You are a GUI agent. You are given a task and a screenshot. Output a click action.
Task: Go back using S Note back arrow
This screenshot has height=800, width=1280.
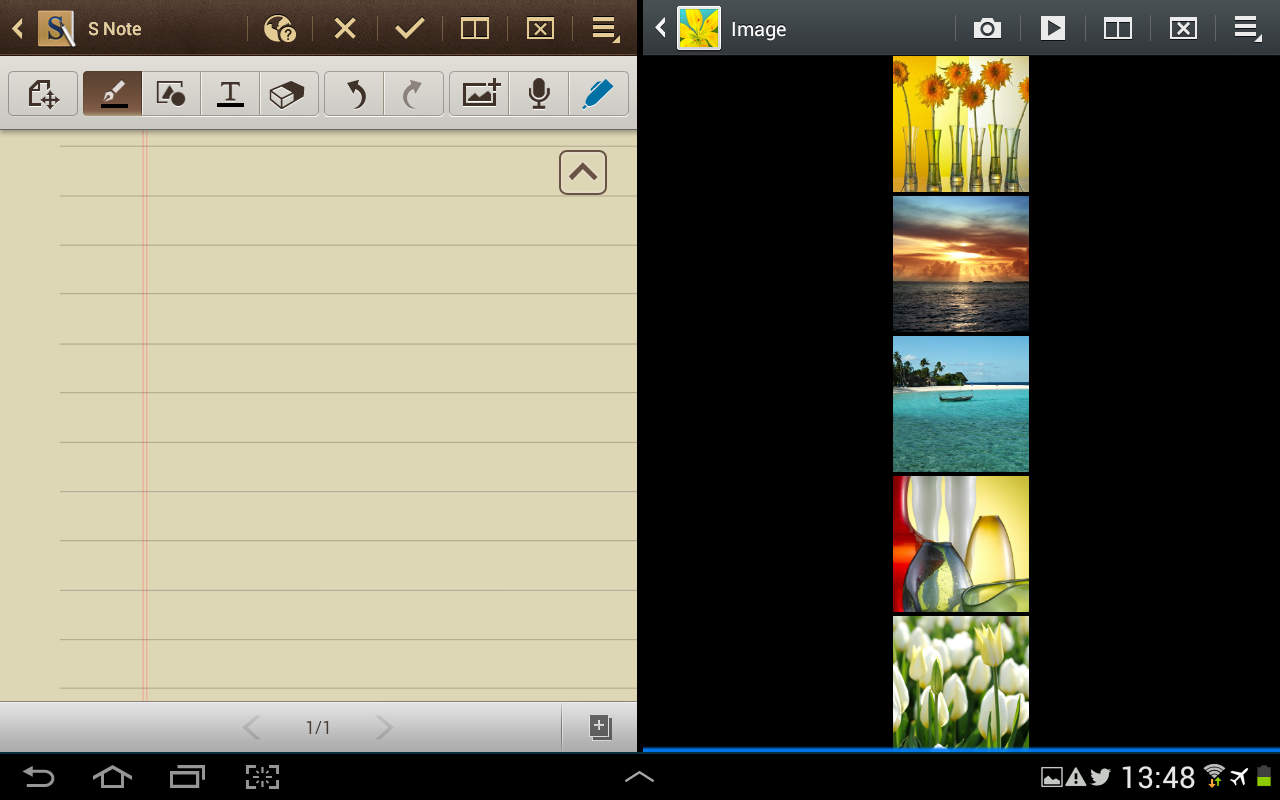coord(17,29)
